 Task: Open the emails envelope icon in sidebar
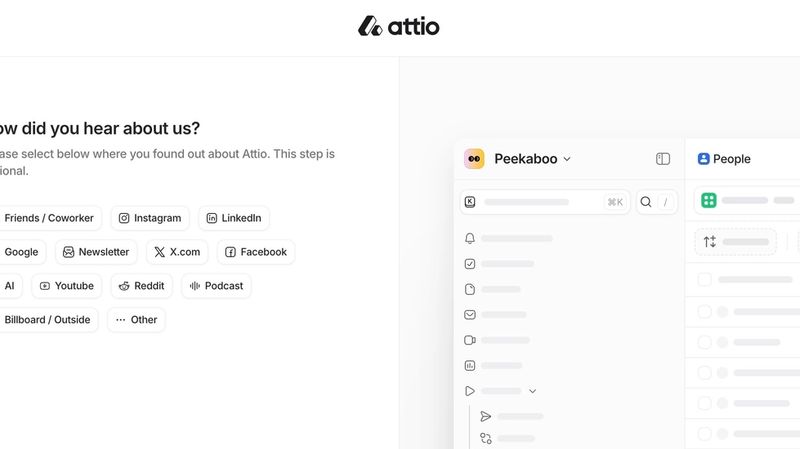pyautogui.click(x=470, y=315)
